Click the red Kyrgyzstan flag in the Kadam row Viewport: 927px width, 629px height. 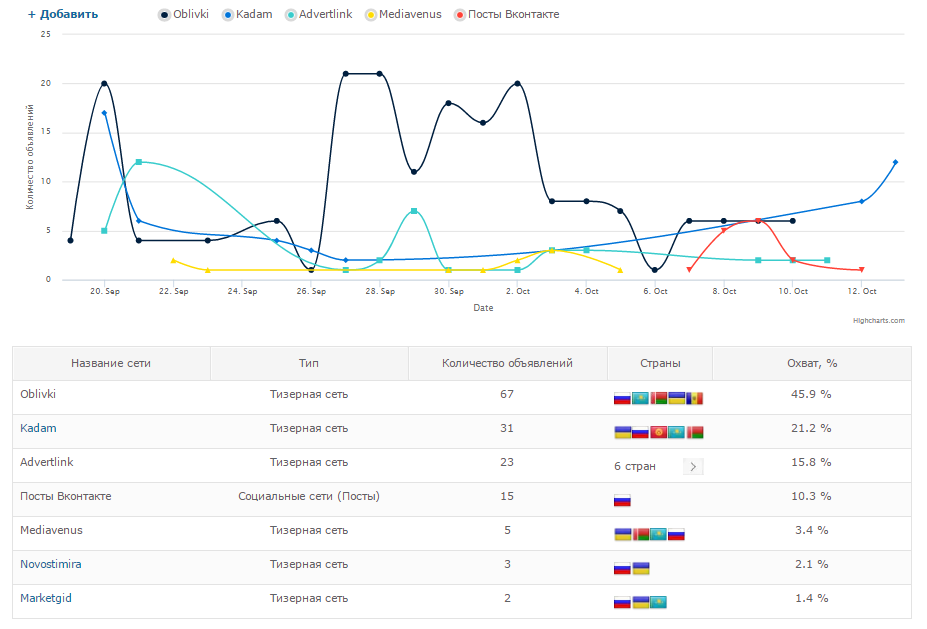pos(659,433)
